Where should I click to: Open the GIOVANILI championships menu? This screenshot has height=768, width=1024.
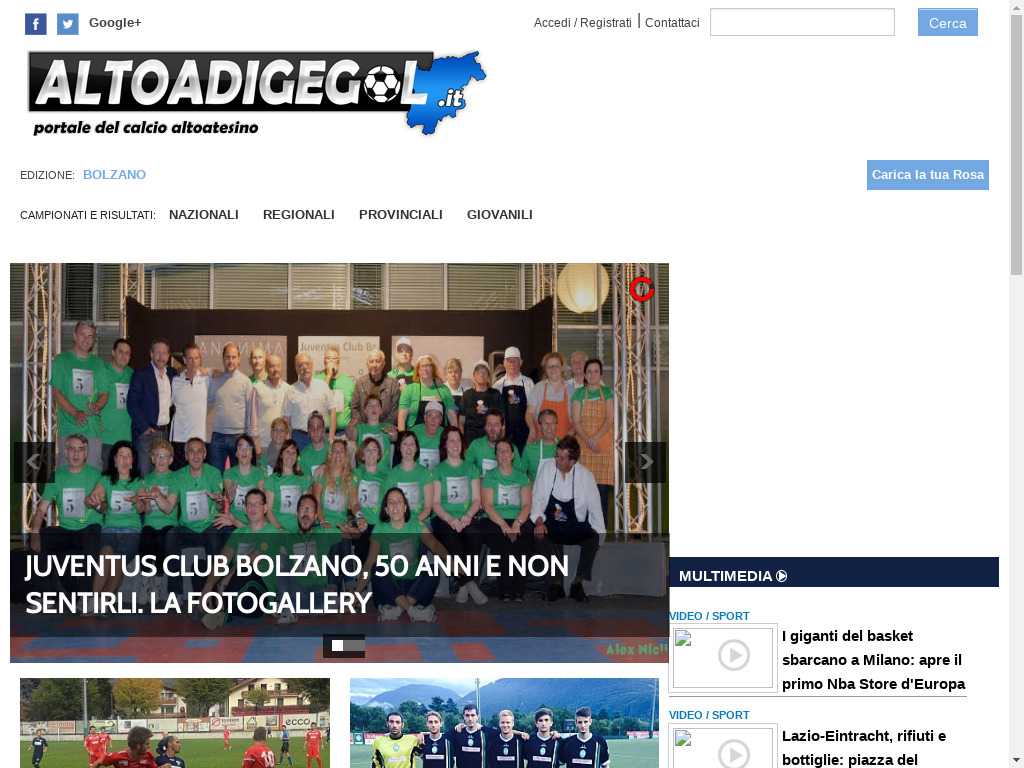[x=500, y=215]
